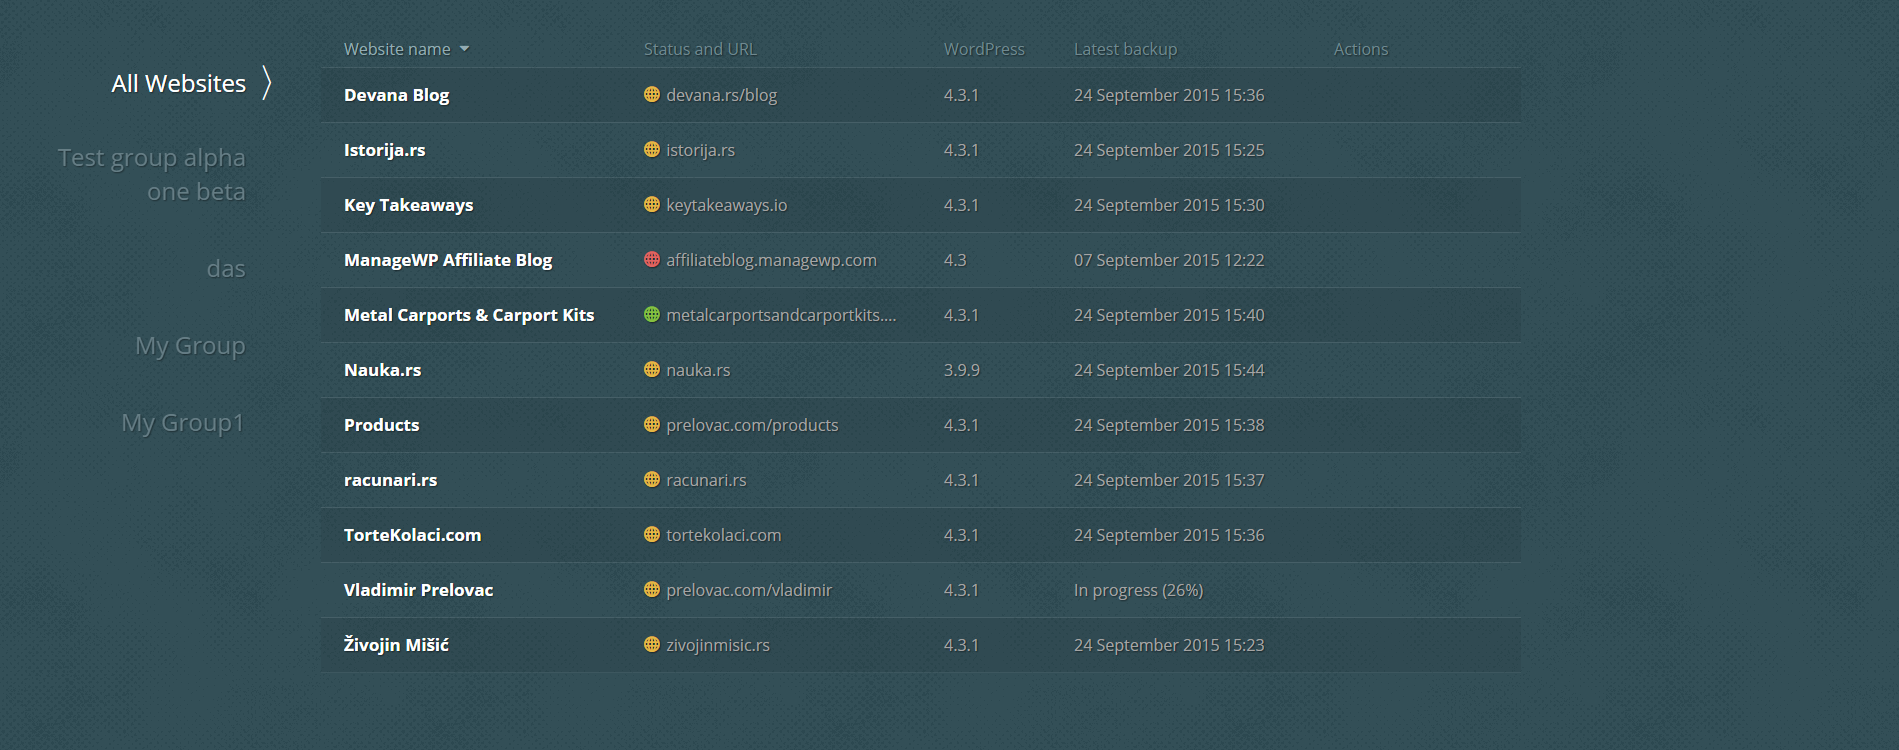Click the globe status icon beside nauka.rs

pyautogui.click(x=652, y=370)
